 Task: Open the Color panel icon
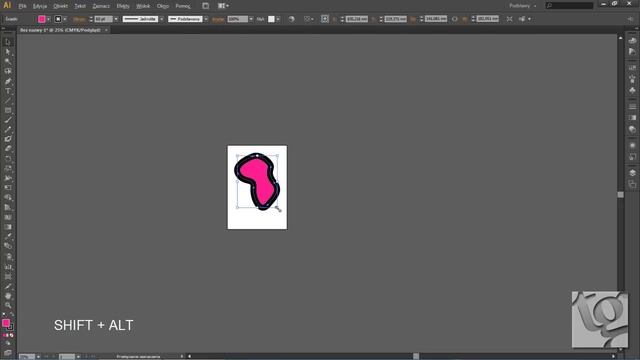632,41
